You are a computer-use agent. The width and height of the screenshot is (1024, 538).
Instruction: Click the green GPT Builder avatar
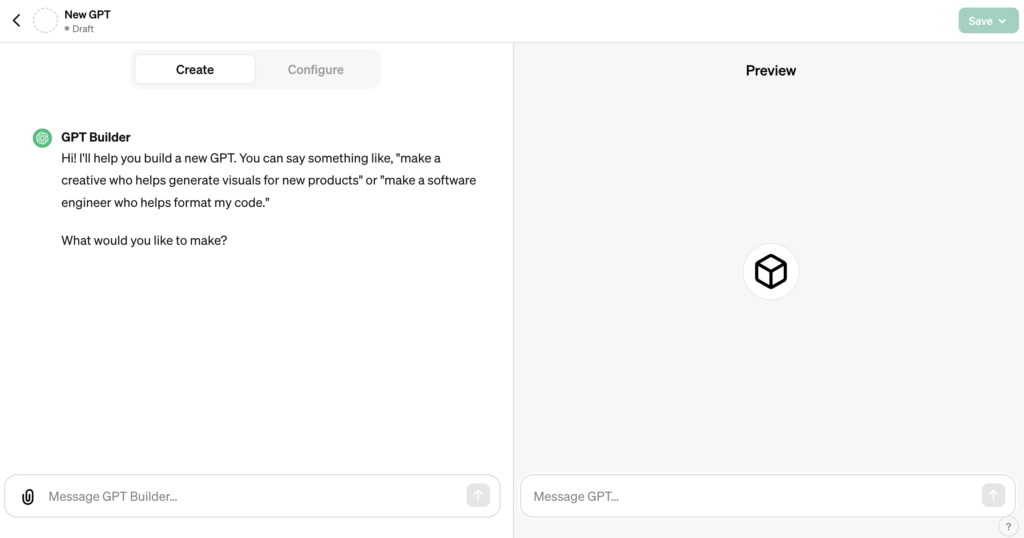(x=42, y=138)
